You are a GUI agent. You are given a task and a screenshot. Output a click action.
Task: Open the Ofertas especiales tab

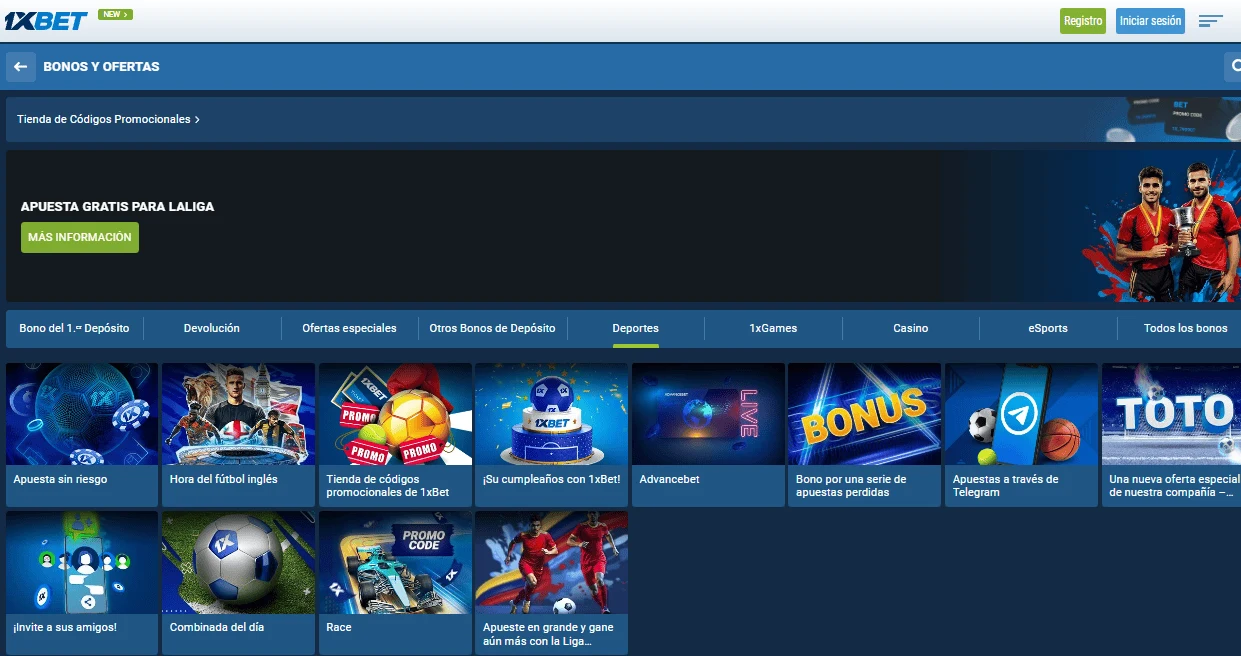click(349, 328)
